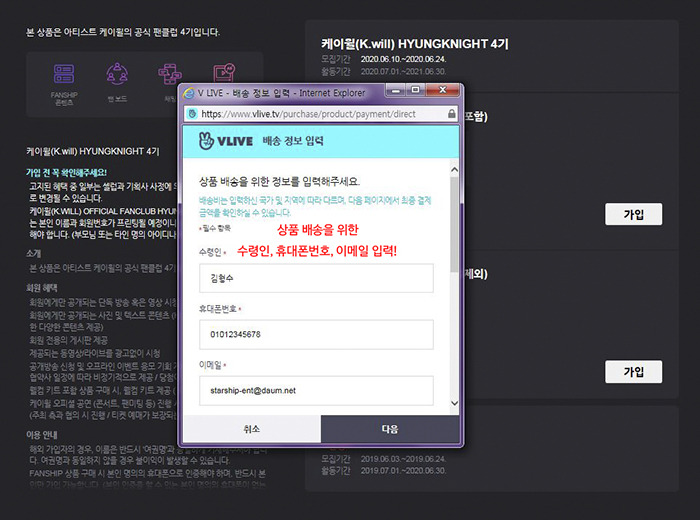Click the popup scrollbar down arrow
This screenshot has width=700, height=520.
(x=454, y=403)
